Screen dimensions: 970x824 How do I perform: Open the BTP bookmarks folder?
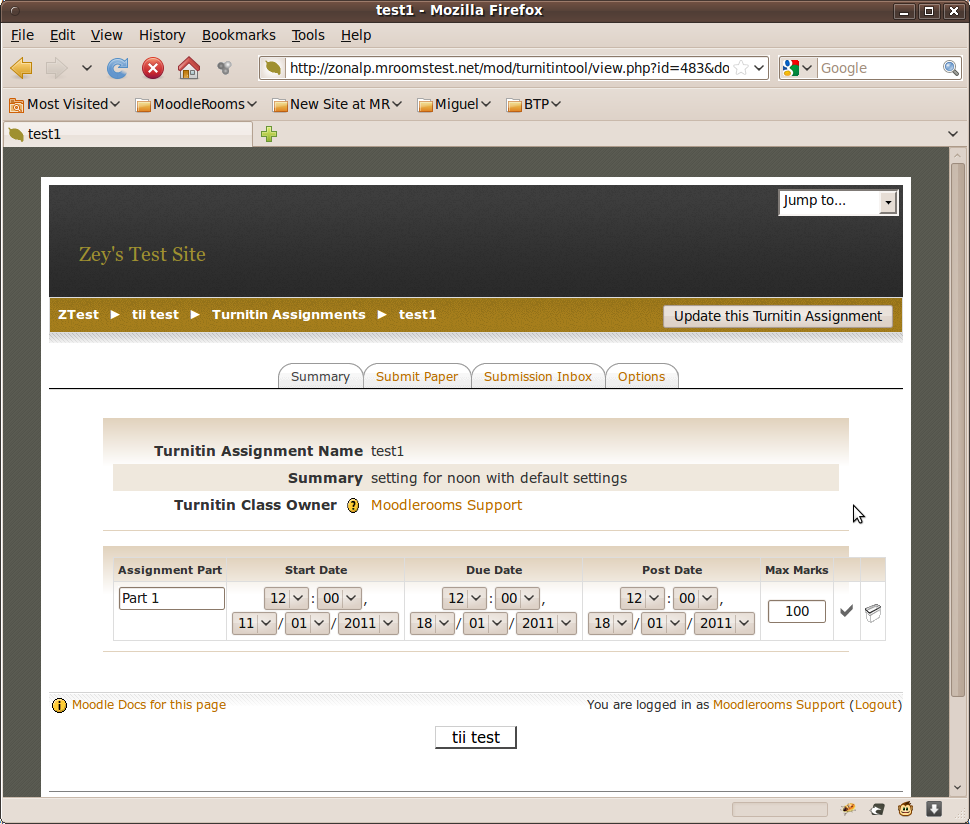[534, 105]
